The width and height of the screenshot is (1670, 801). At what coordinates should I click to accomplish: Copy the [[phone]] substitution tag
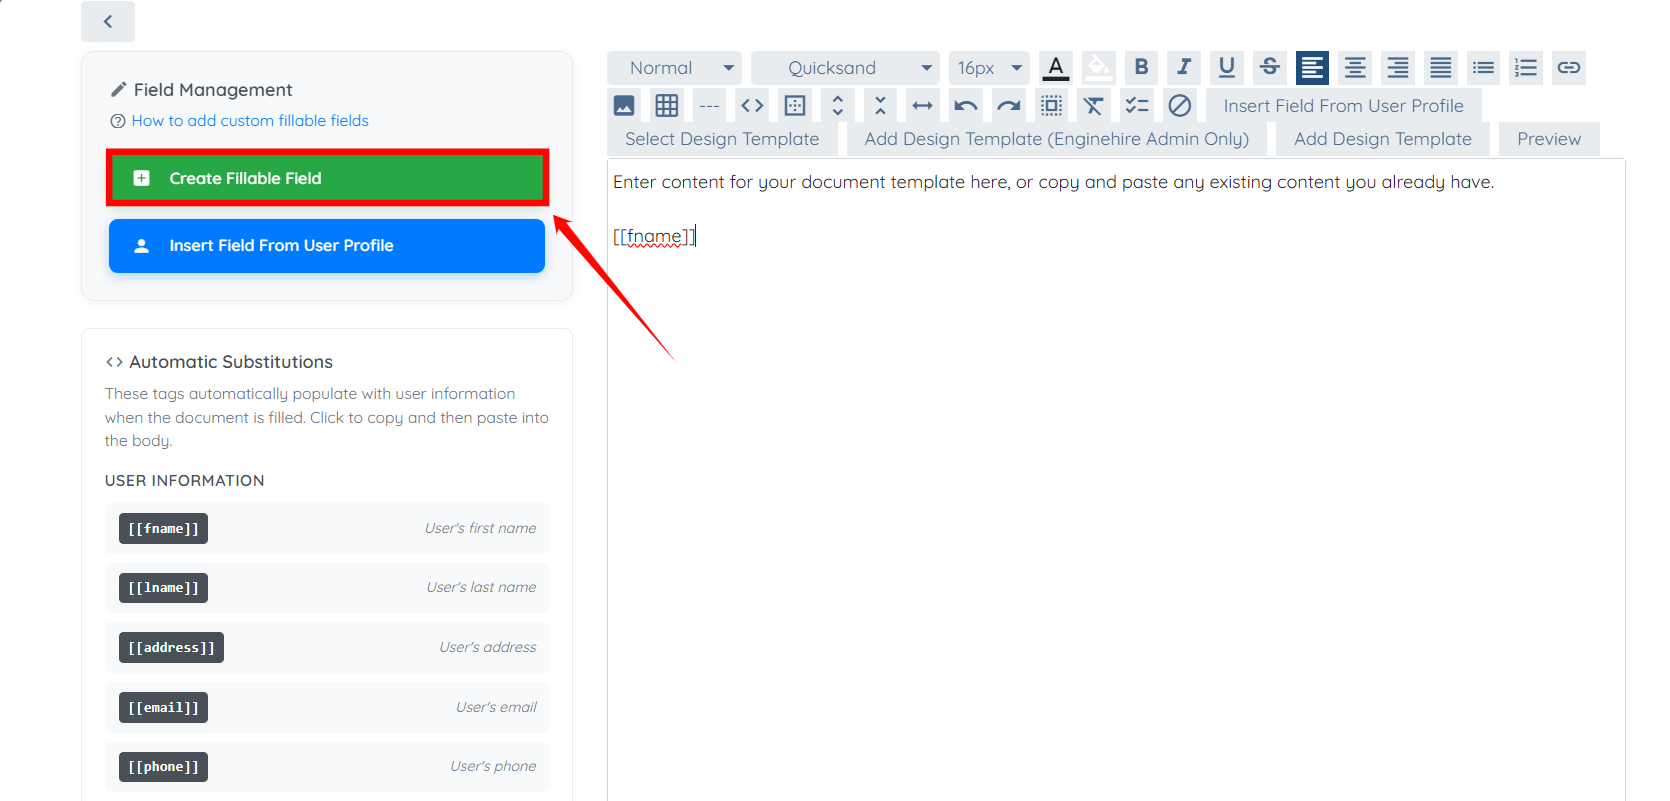tap(163, 767)
